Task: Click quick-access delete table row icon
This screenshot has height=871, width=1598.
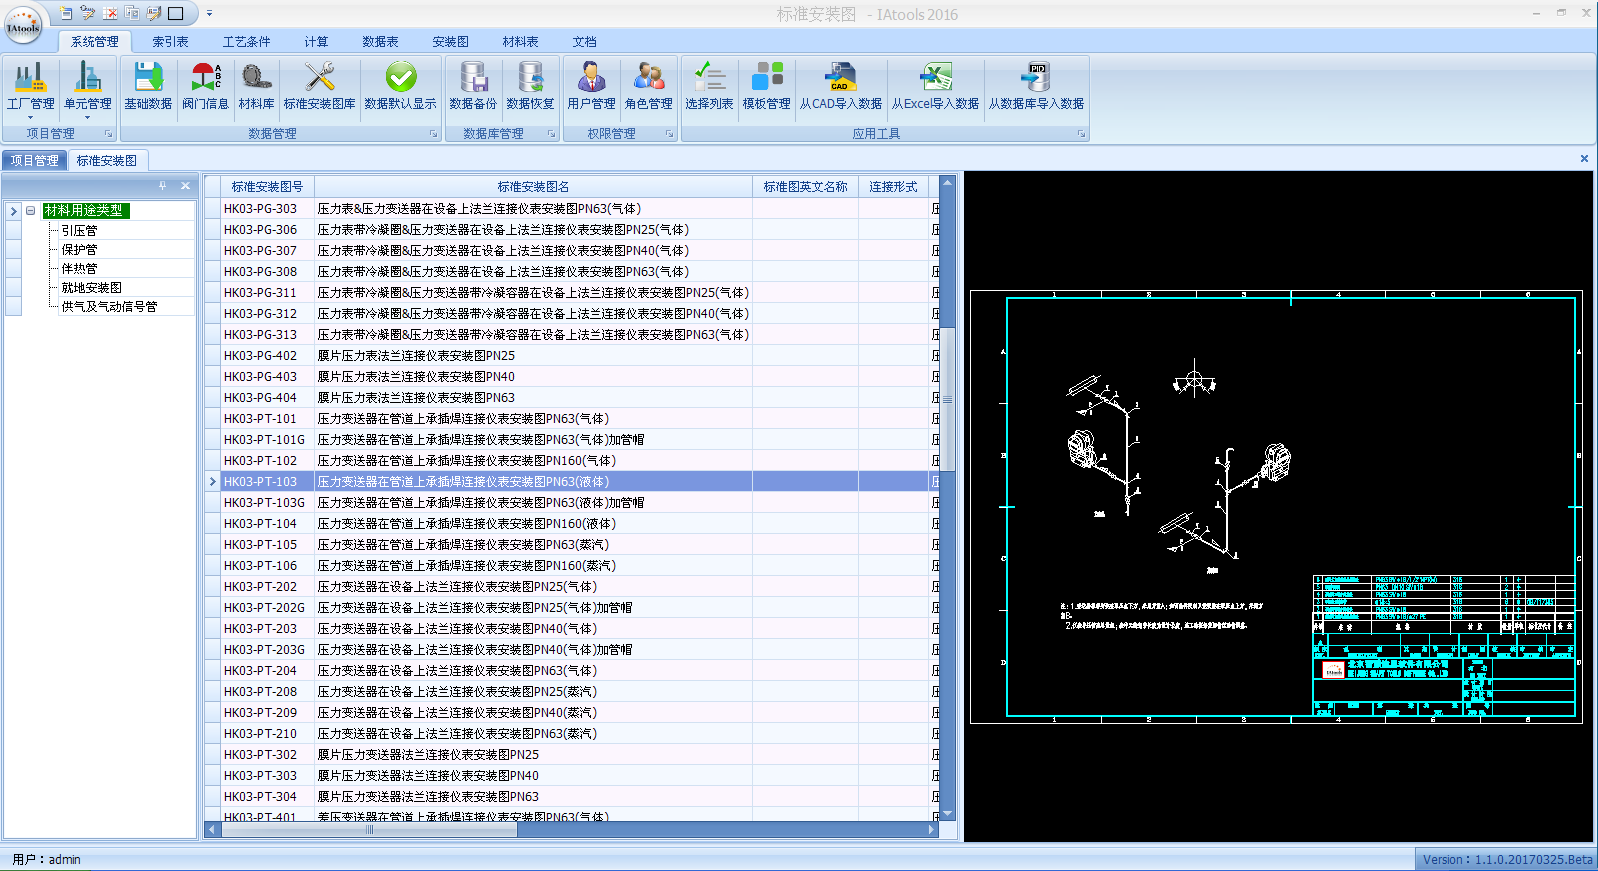Action: pyautogui.click(x=110, y=13)
